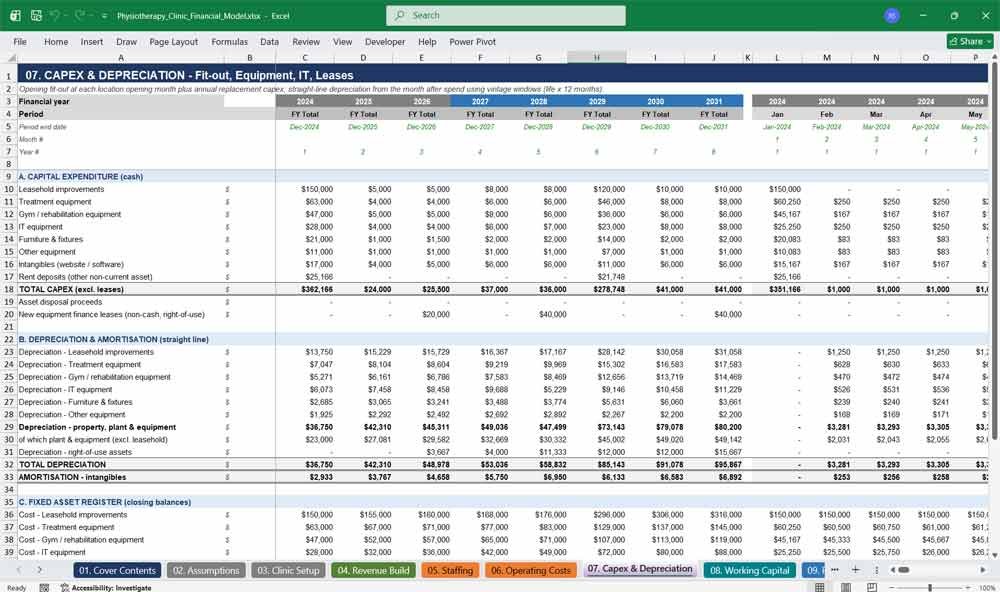Go to the 03. Clinic Setup sheet

point(288,570)
